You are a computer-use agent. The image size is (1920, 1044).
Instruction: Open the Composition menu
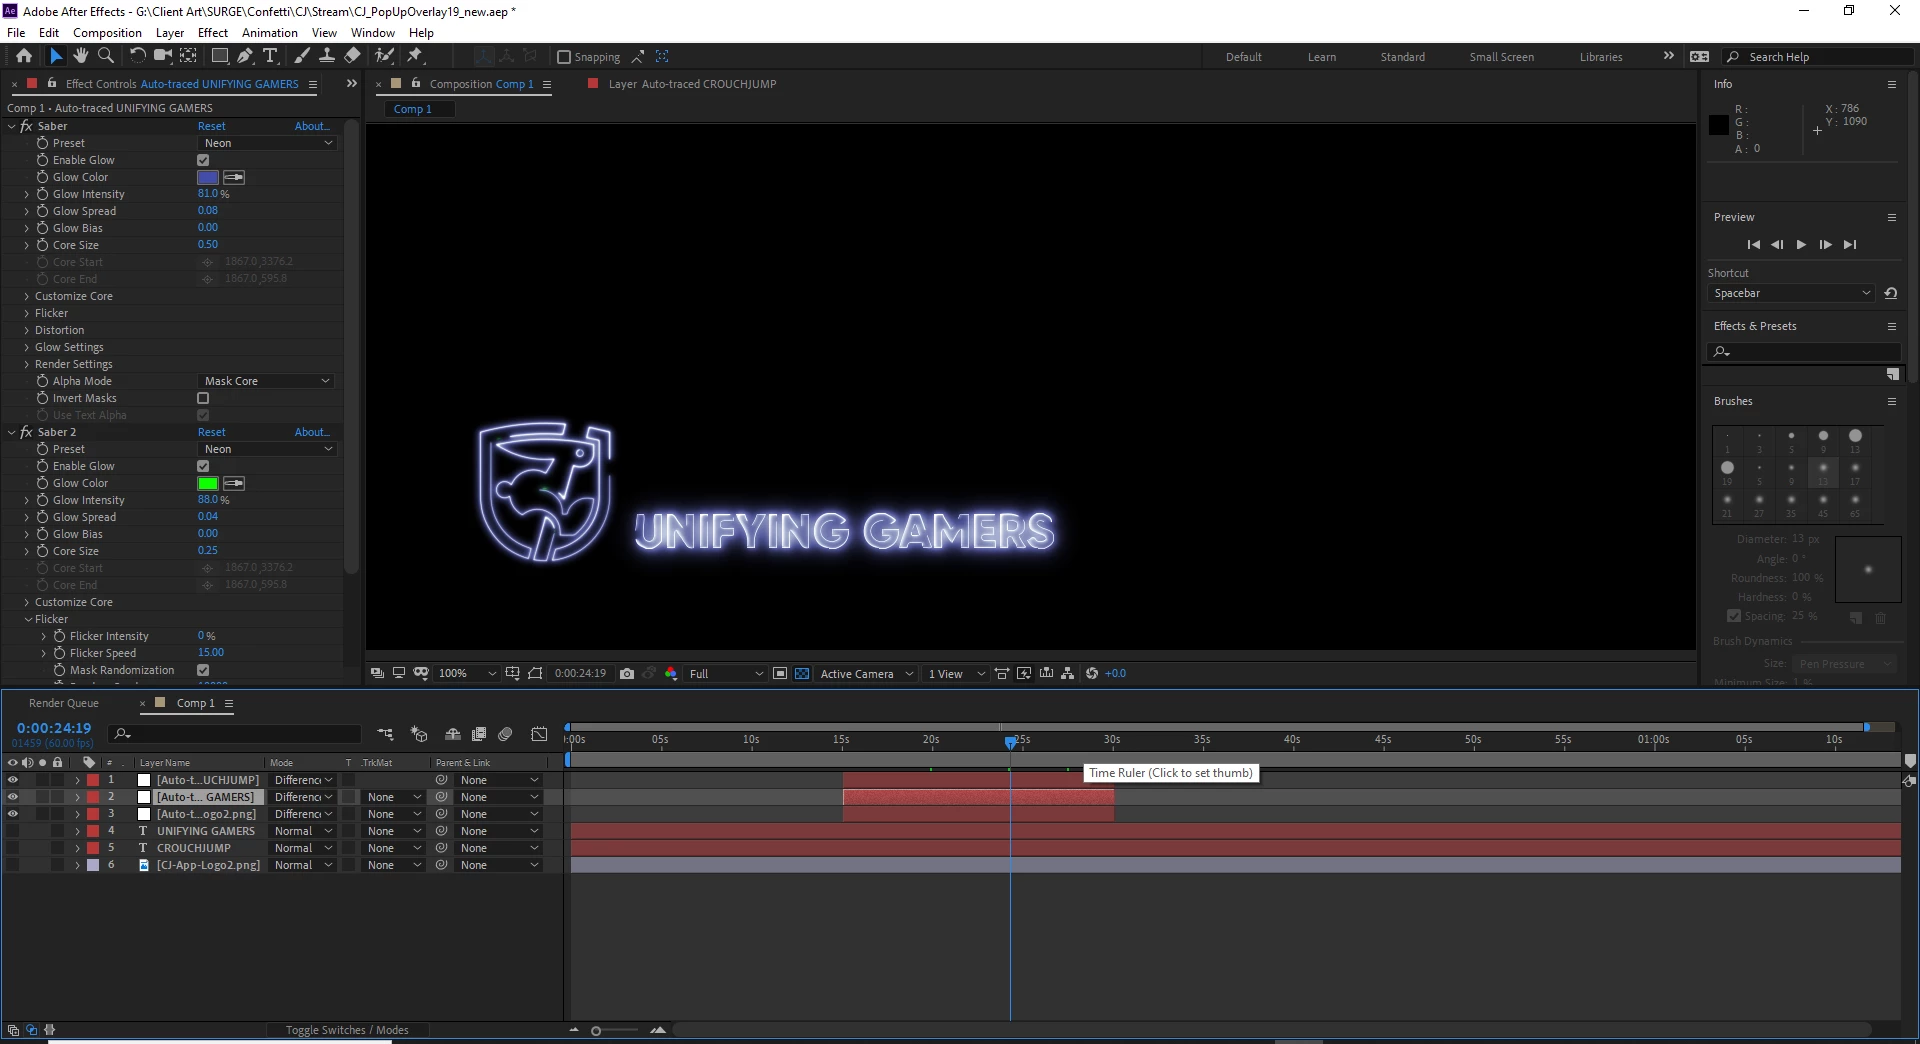tap(107, 32)
